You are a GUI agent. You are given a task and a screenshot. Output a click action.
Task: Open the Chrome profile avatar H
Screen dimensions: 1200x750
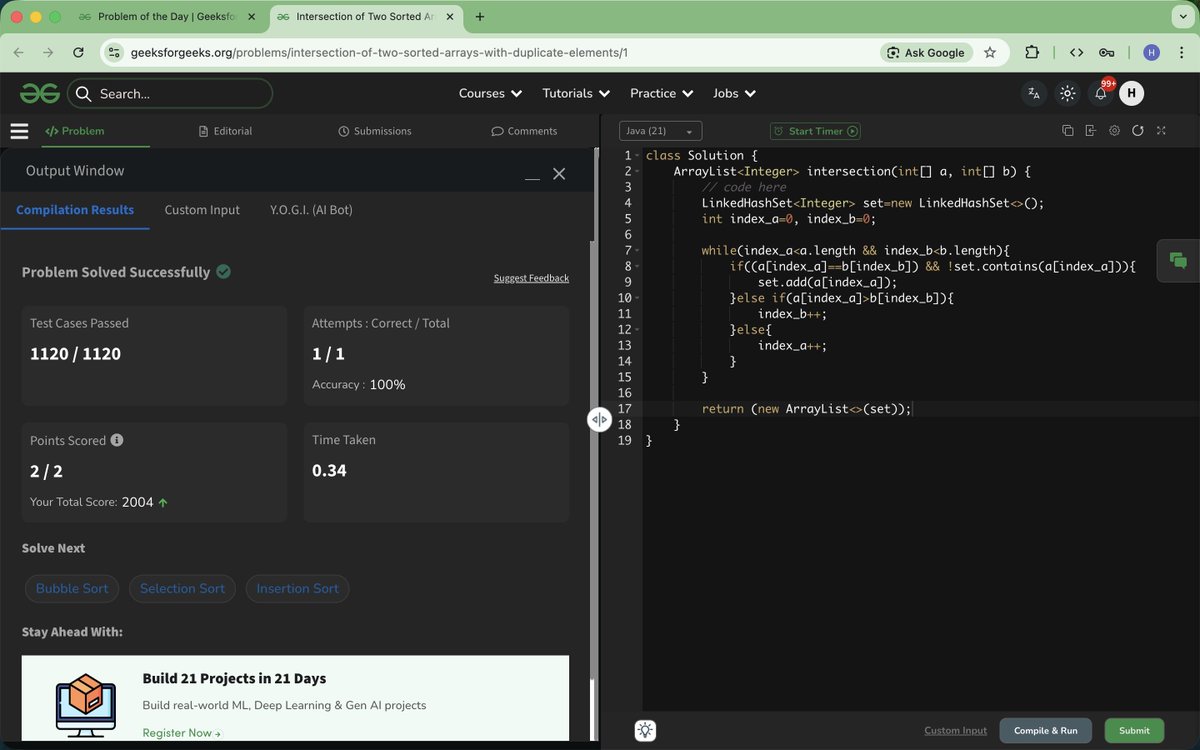tap(1151, 53)
